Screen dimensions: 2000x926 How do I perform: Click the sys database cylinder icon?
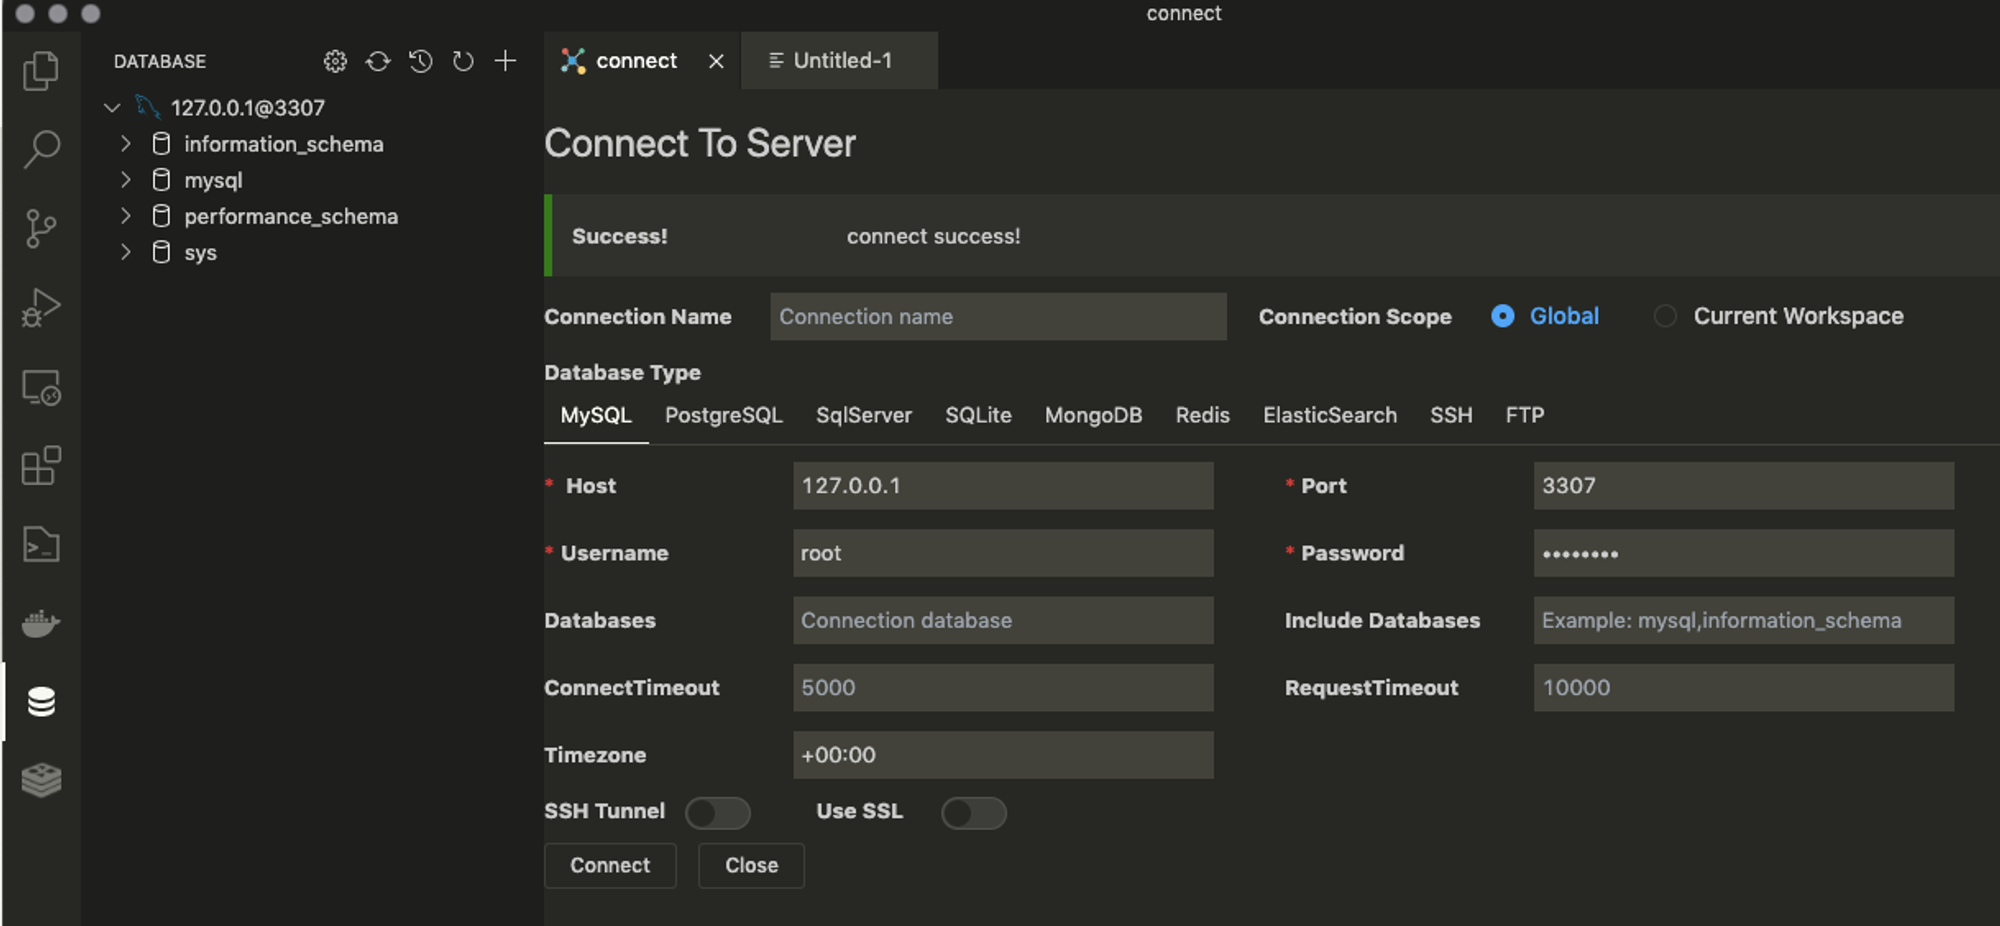point(161,252)
